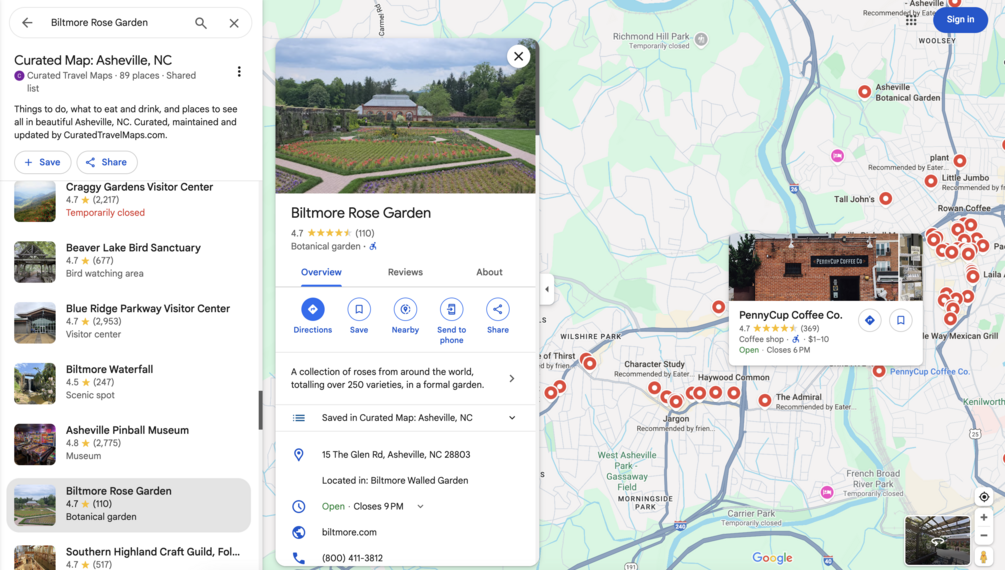Viewport: 1005px width, 570px height.
Task: Clear the search with the X icon
Action: 234,23
